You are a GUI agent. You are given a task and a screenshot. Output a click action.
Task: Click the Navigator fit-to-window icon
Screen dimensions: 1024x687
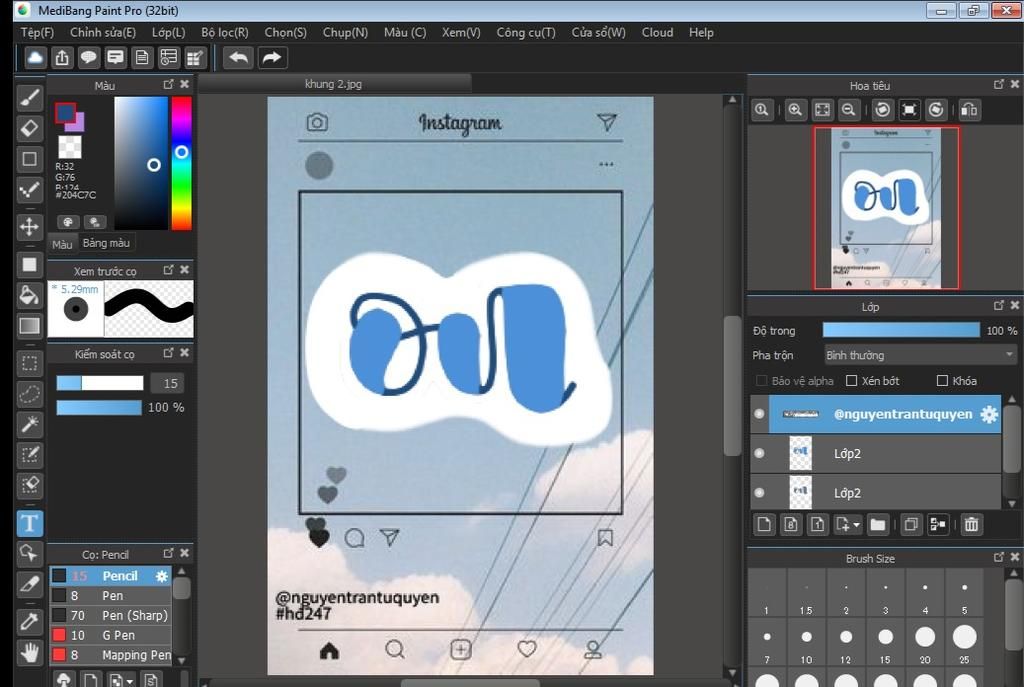[822, 110]
